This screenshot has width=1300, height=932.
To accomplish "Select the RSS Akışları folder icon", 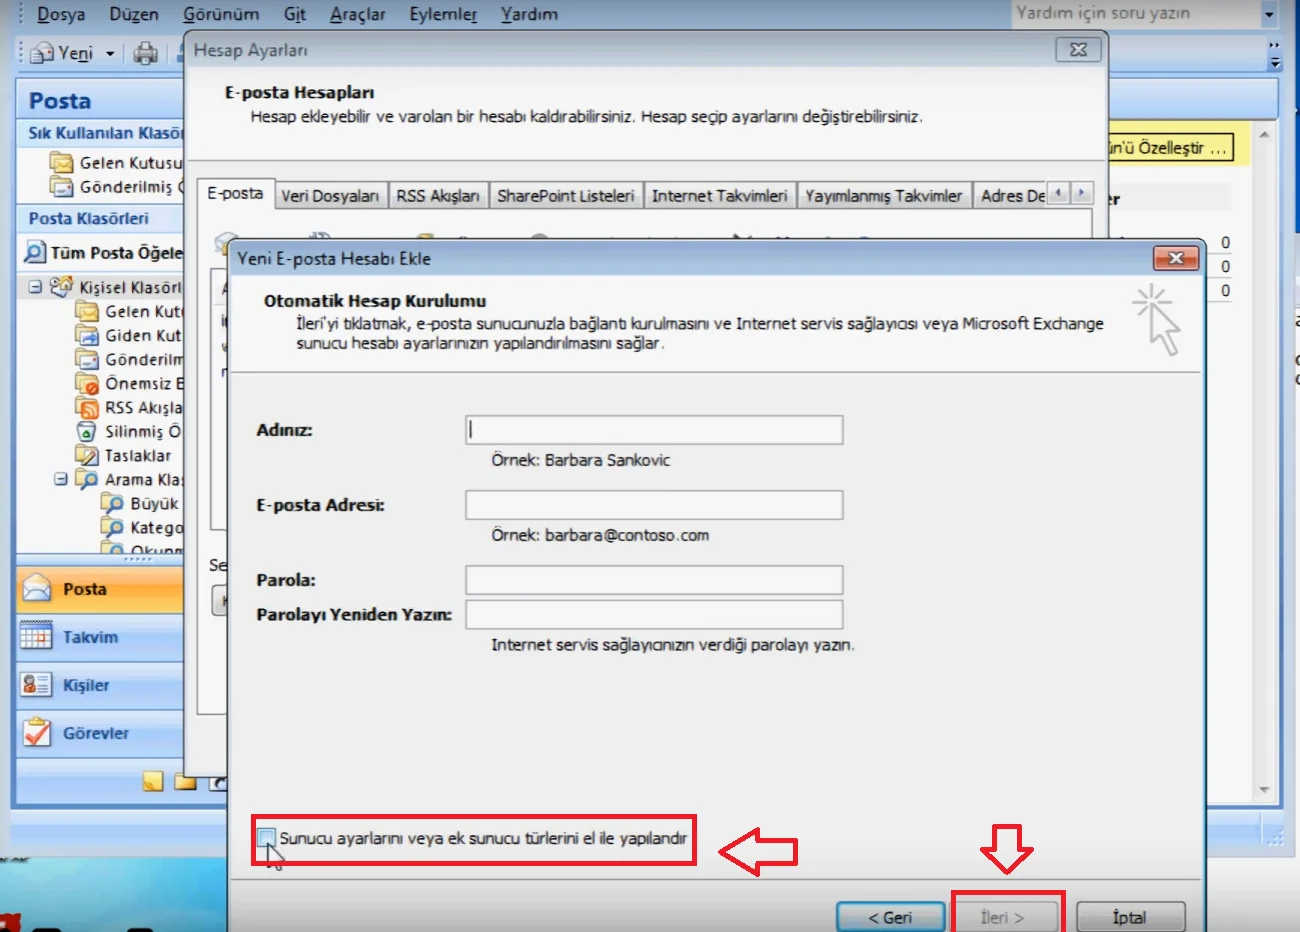I will point(87,407).
